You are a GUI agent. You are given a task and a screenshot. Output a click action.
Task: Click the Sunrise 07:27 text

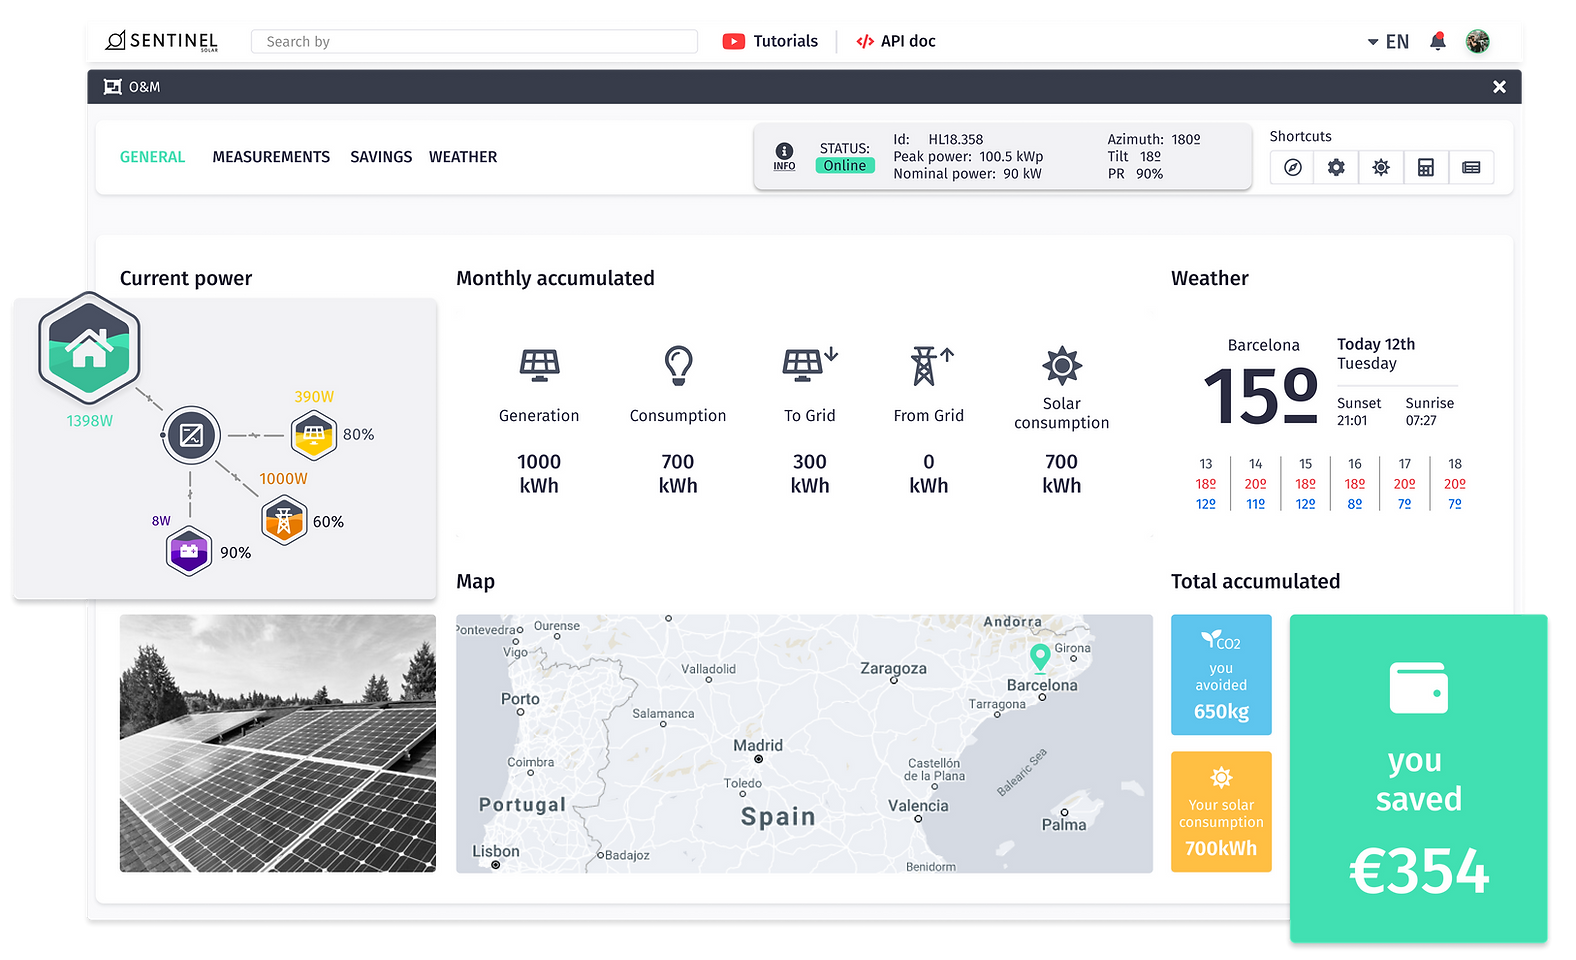click(1430, 412)
